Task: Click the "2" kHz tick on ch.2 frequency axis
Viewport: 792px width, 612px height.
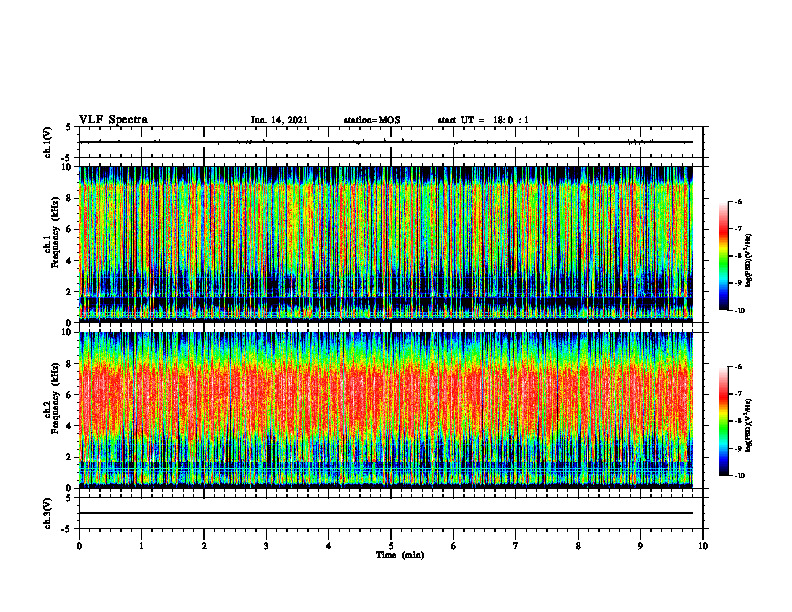Action: pyautogui.click(x=69, y=457)
